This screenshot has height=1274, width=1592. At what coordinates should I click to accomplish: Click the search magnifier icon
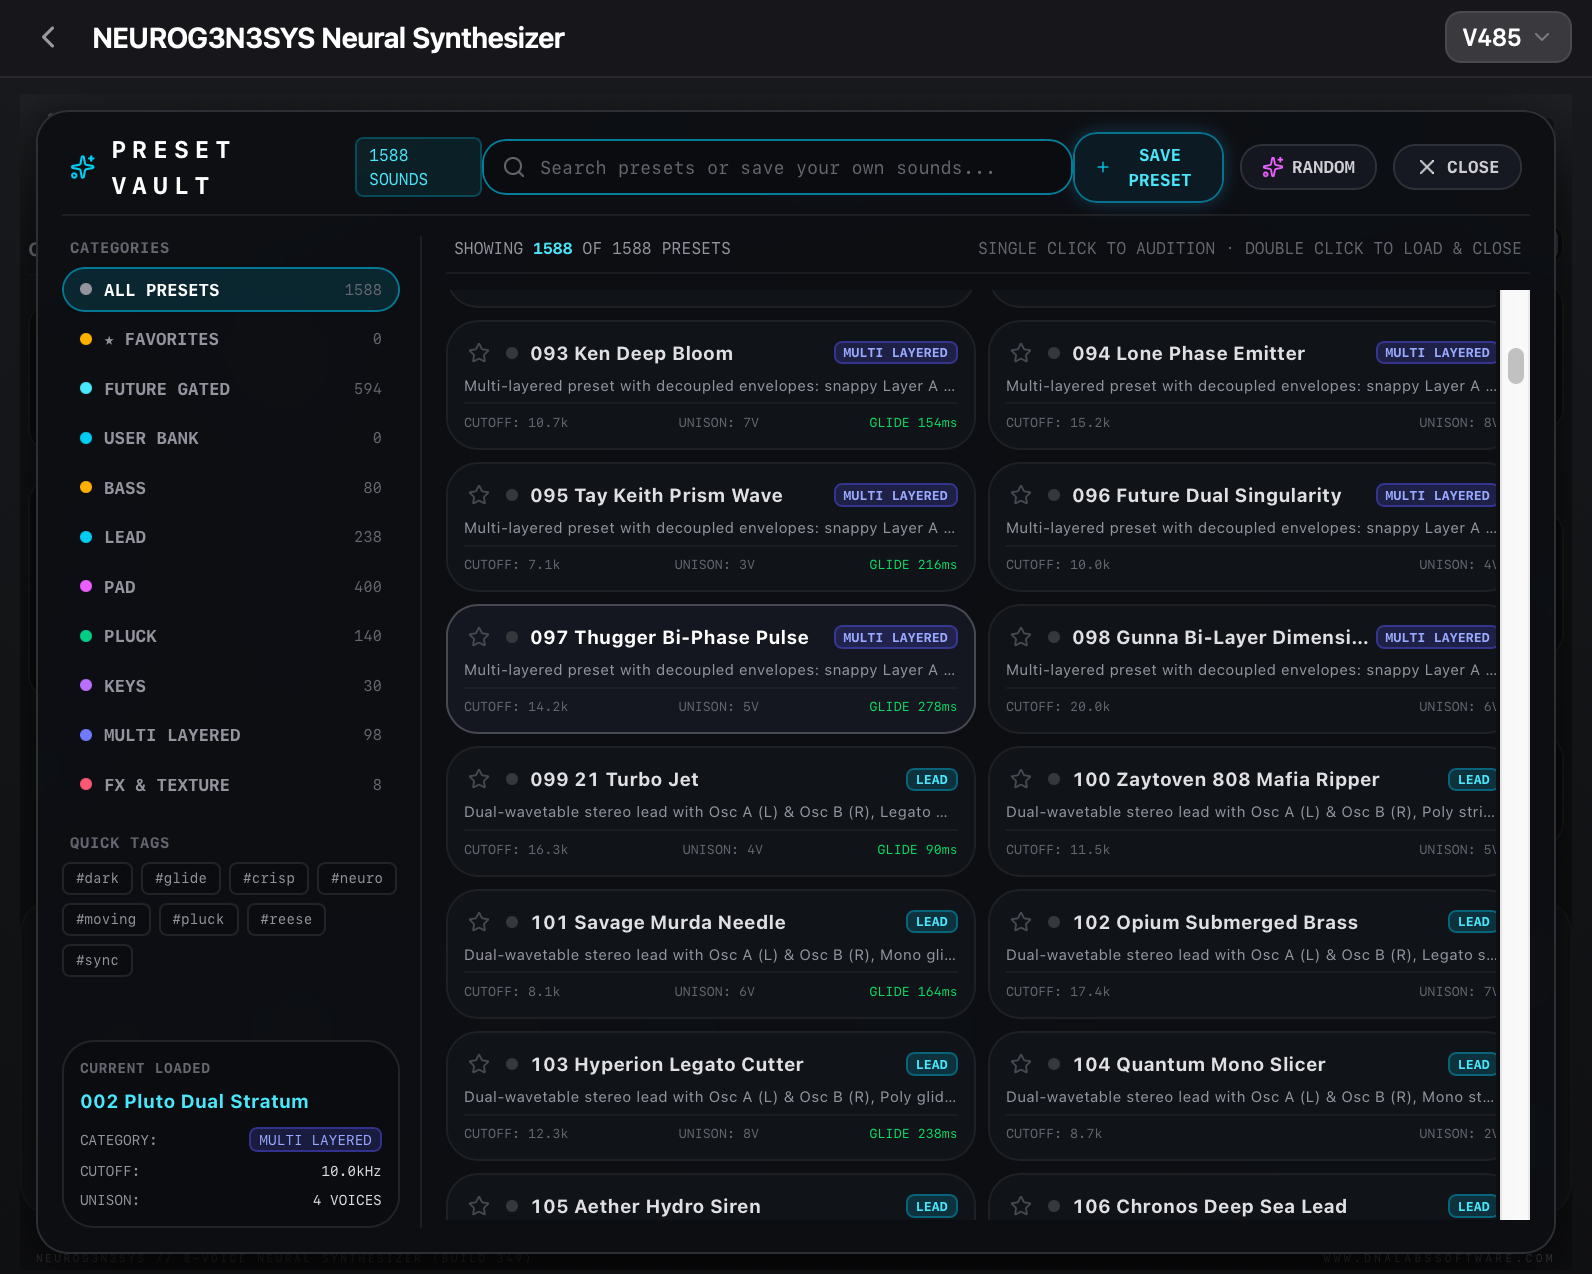514,167
